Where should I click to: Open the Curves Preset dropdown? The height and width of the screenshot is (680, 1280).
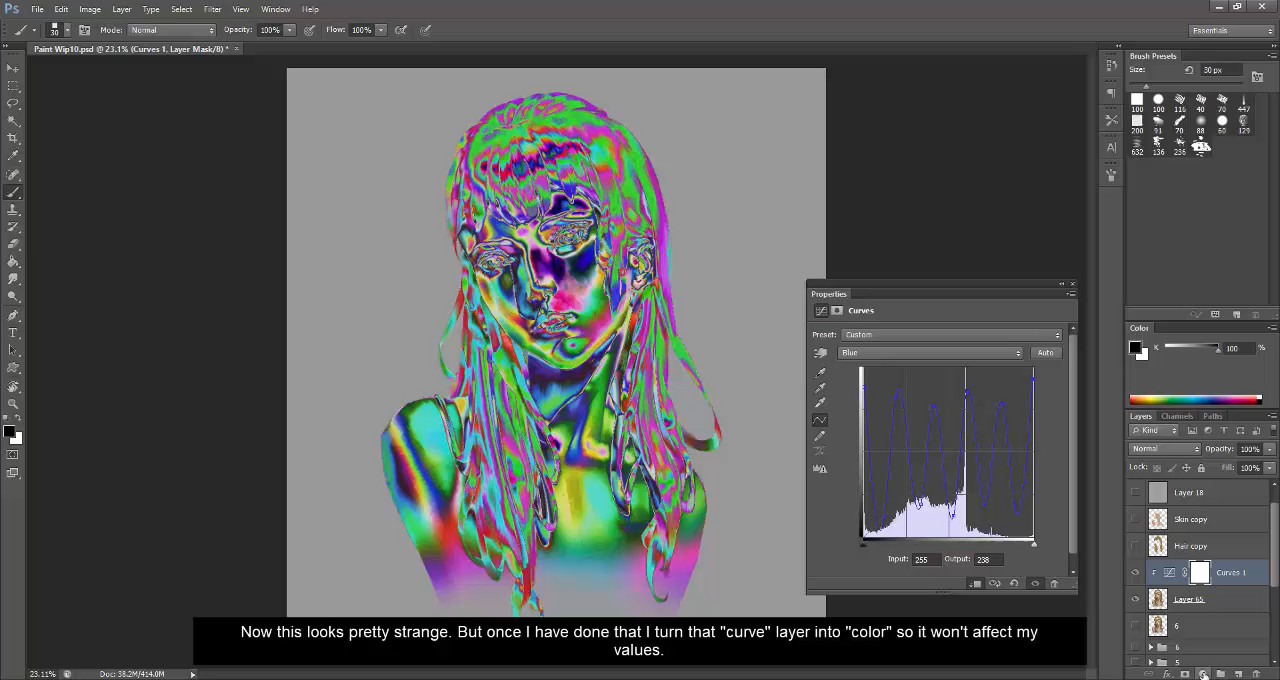(951, 335)
